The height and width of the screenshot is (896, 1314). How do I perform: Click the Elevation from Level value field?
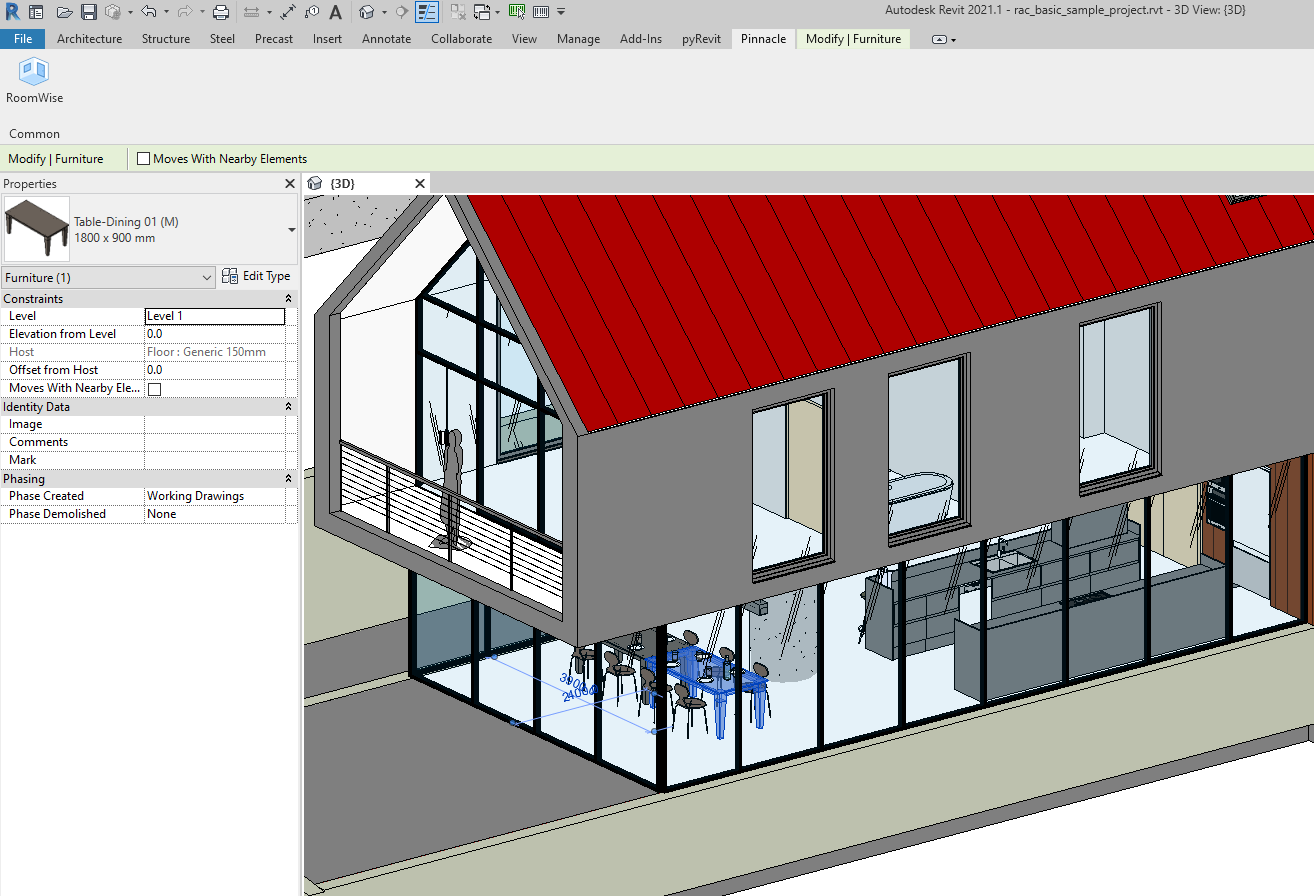pyautogui.click(x=215, y=334)
